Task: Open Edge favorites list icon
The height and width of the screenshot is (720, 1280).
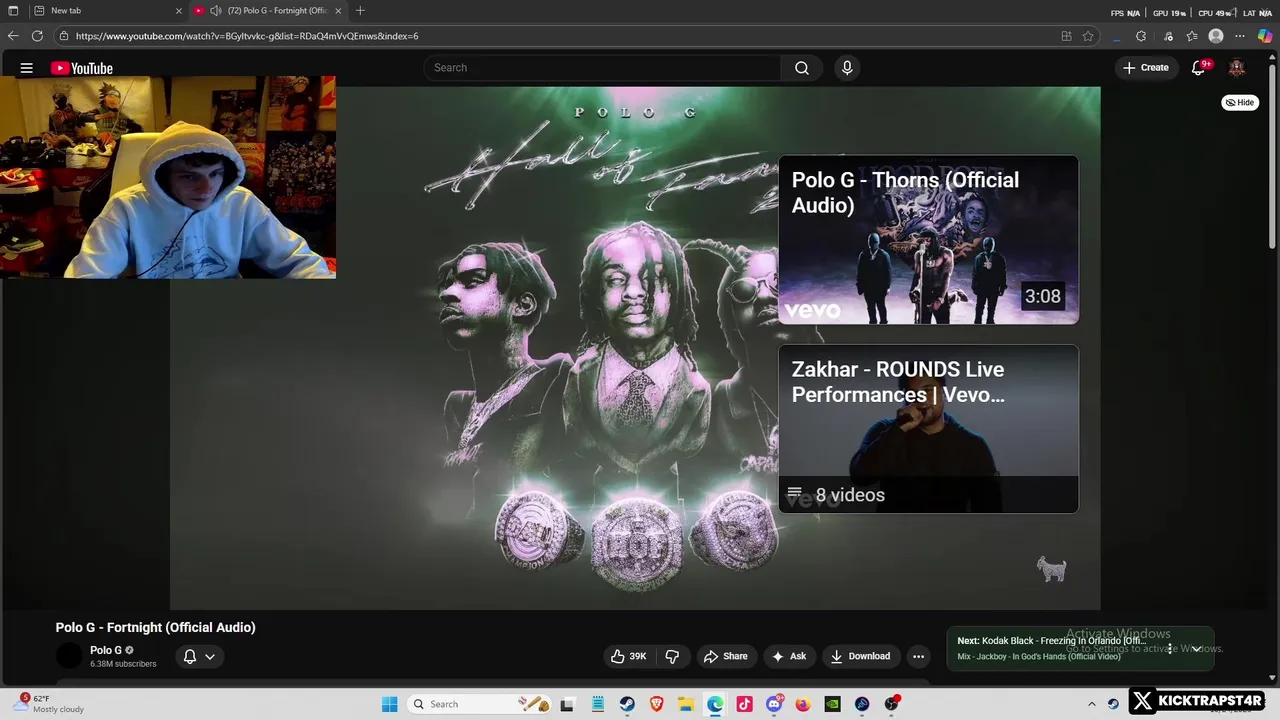Action: pos(1192,36)
